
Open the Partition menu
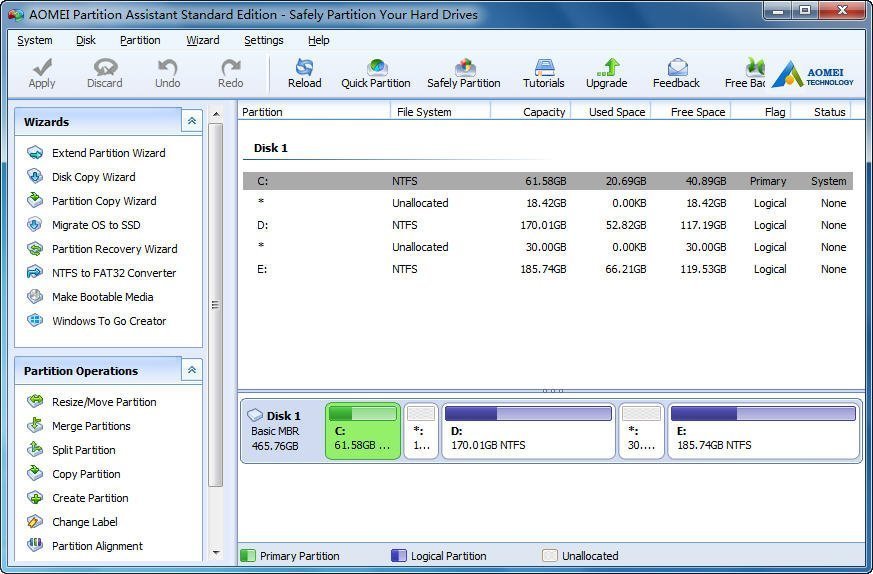click(x=140, y=40)
